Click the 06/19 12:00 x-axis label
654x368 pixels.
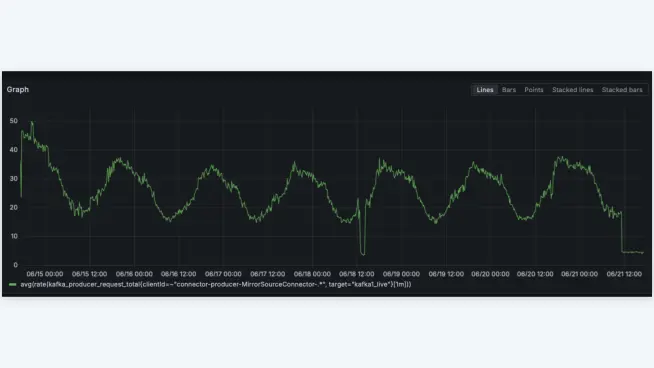(446, 274)
